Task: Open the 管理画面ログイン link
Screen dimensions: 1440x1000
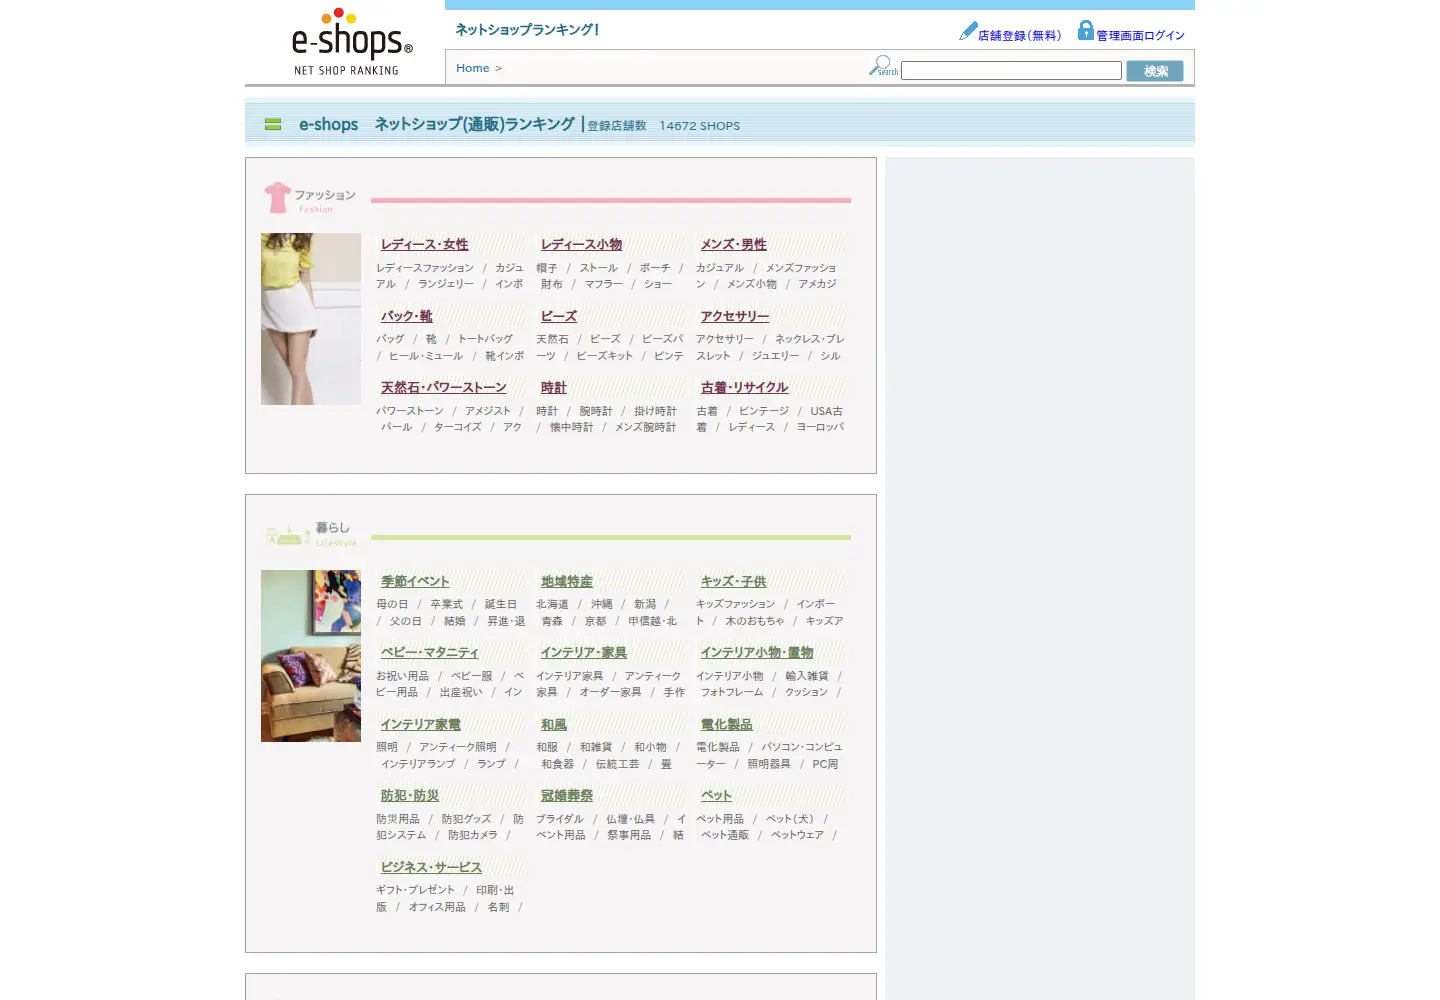Action: pyautogui.click(x=1140, y=35)
